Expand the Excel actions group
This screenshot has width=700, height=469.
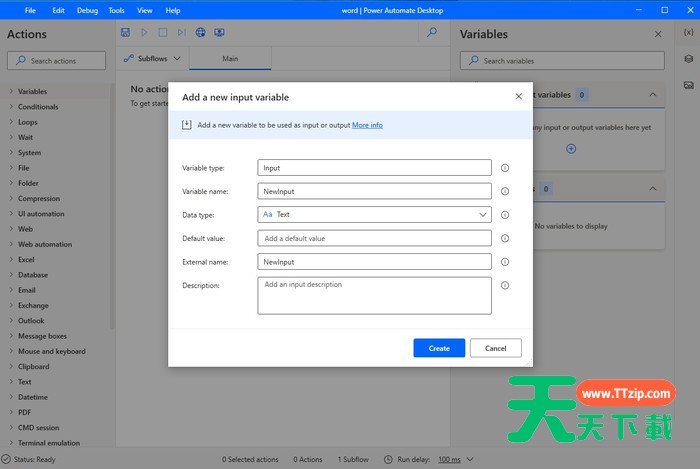click(26, 259)
